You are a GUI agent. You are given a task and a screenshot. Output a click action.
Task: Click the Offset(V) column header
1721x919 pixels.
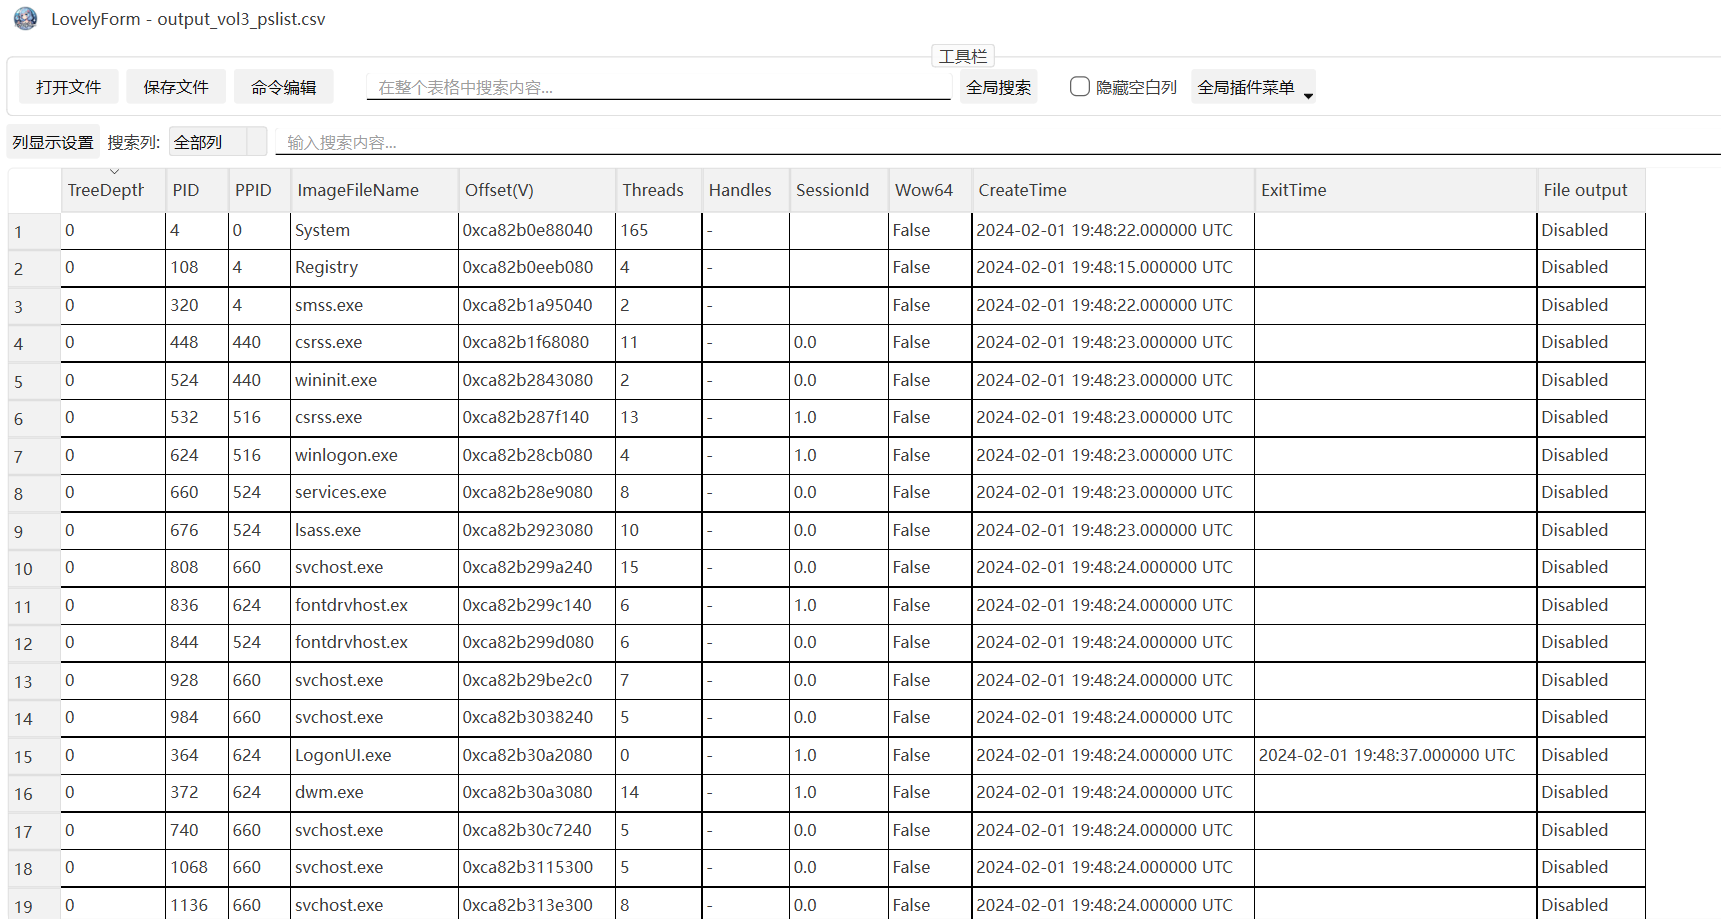point(537,190)
